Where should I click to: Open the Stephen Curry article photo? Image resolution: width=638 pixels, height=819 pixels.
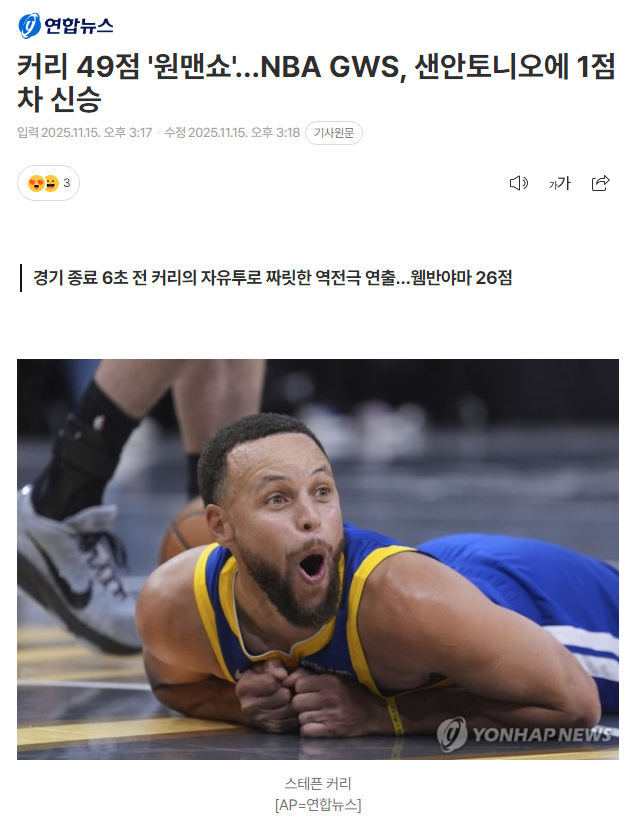coord(318,559)
